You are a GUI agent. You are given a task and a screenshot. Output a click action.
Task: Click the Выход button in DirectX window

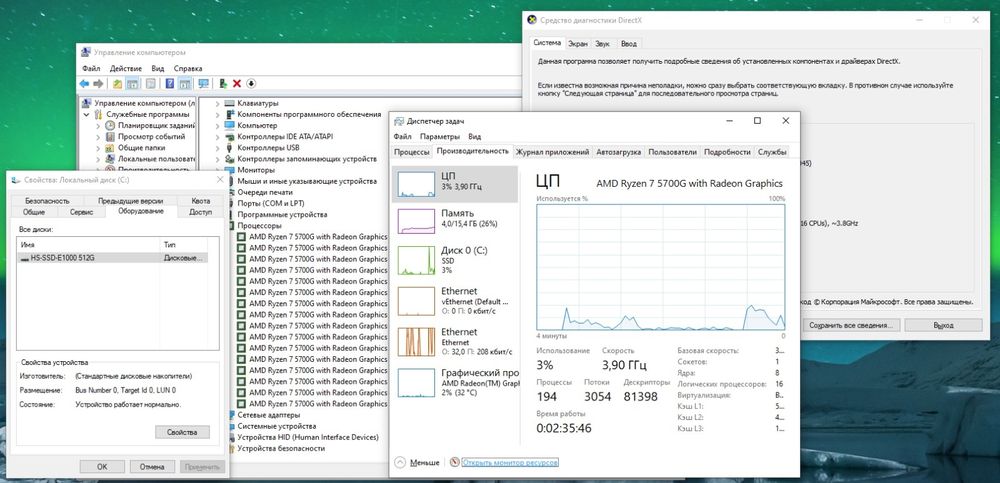click(943, 325)
